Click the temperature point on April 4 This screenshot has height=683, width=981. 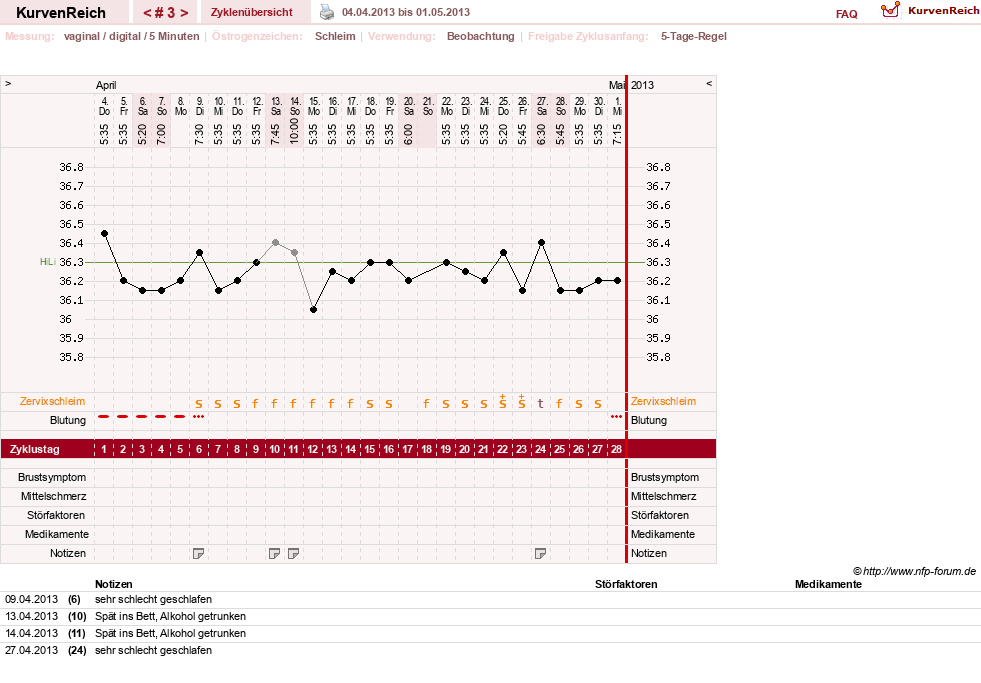pyautogui.click(x=104, y=233)
